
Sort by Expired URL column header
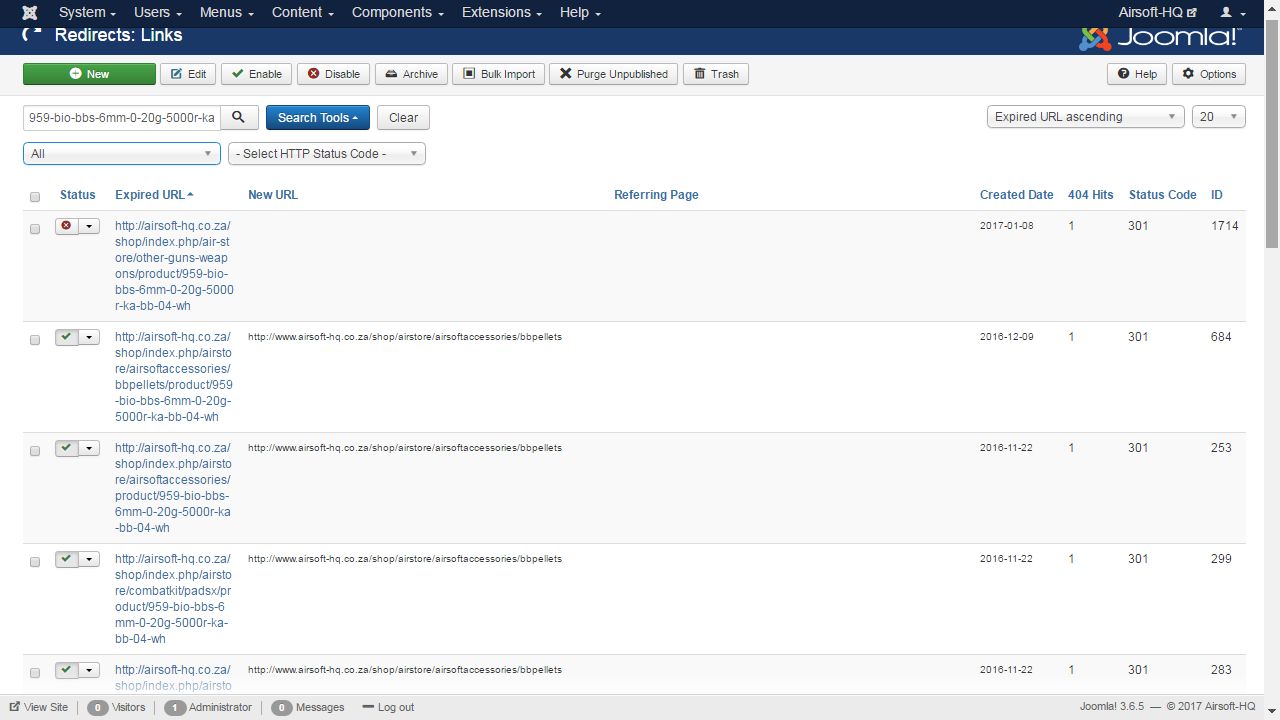154,195
